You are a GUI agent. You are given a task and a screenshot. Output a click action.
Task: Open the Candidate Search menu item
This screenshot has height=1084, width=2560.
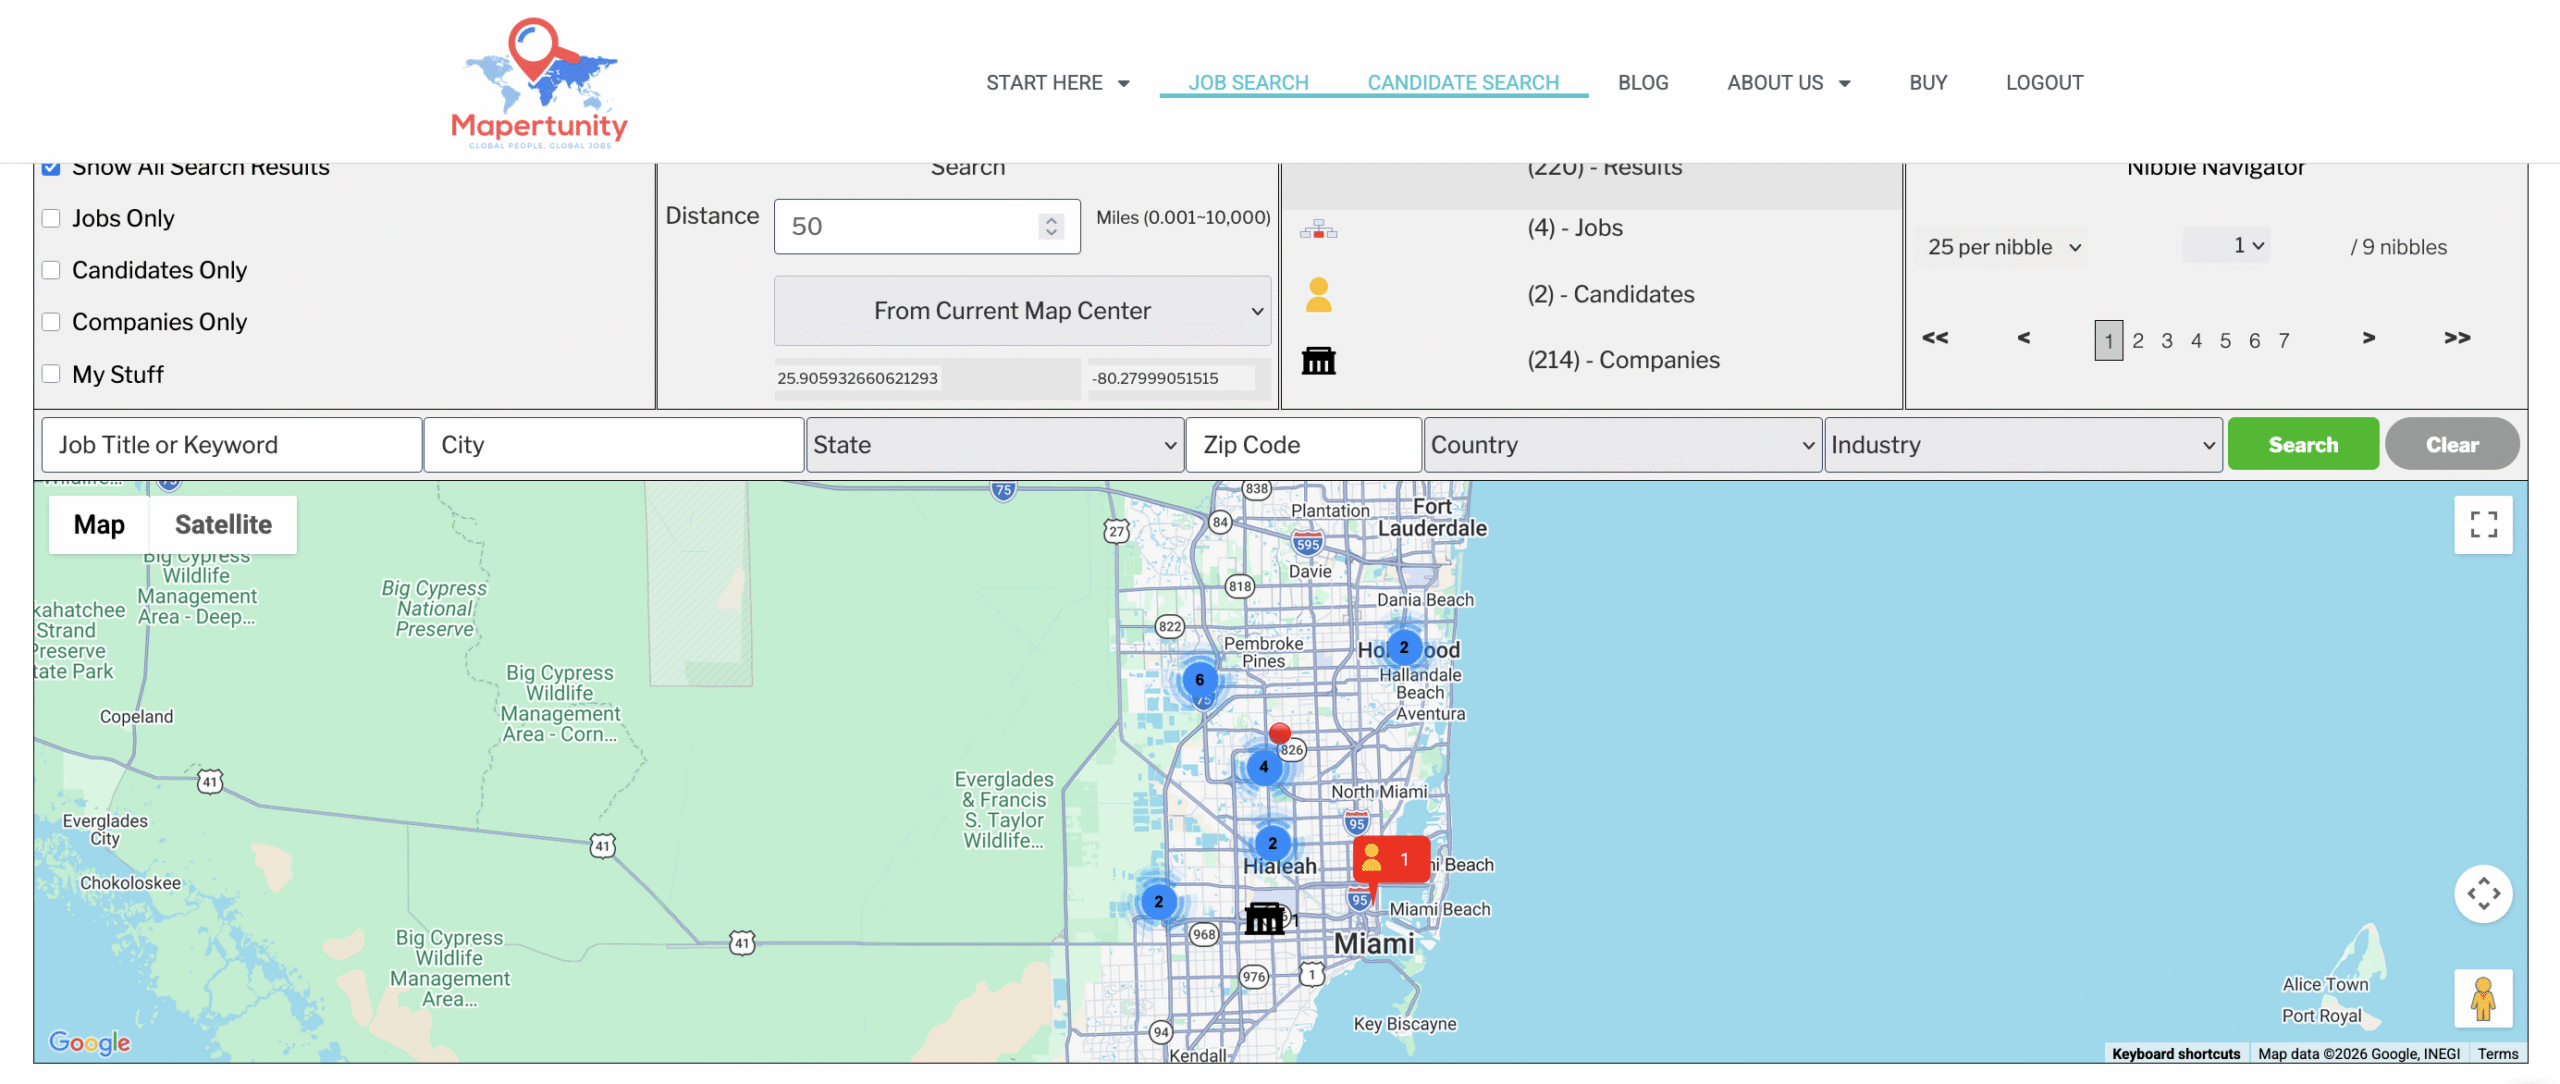click(1462, 83)
